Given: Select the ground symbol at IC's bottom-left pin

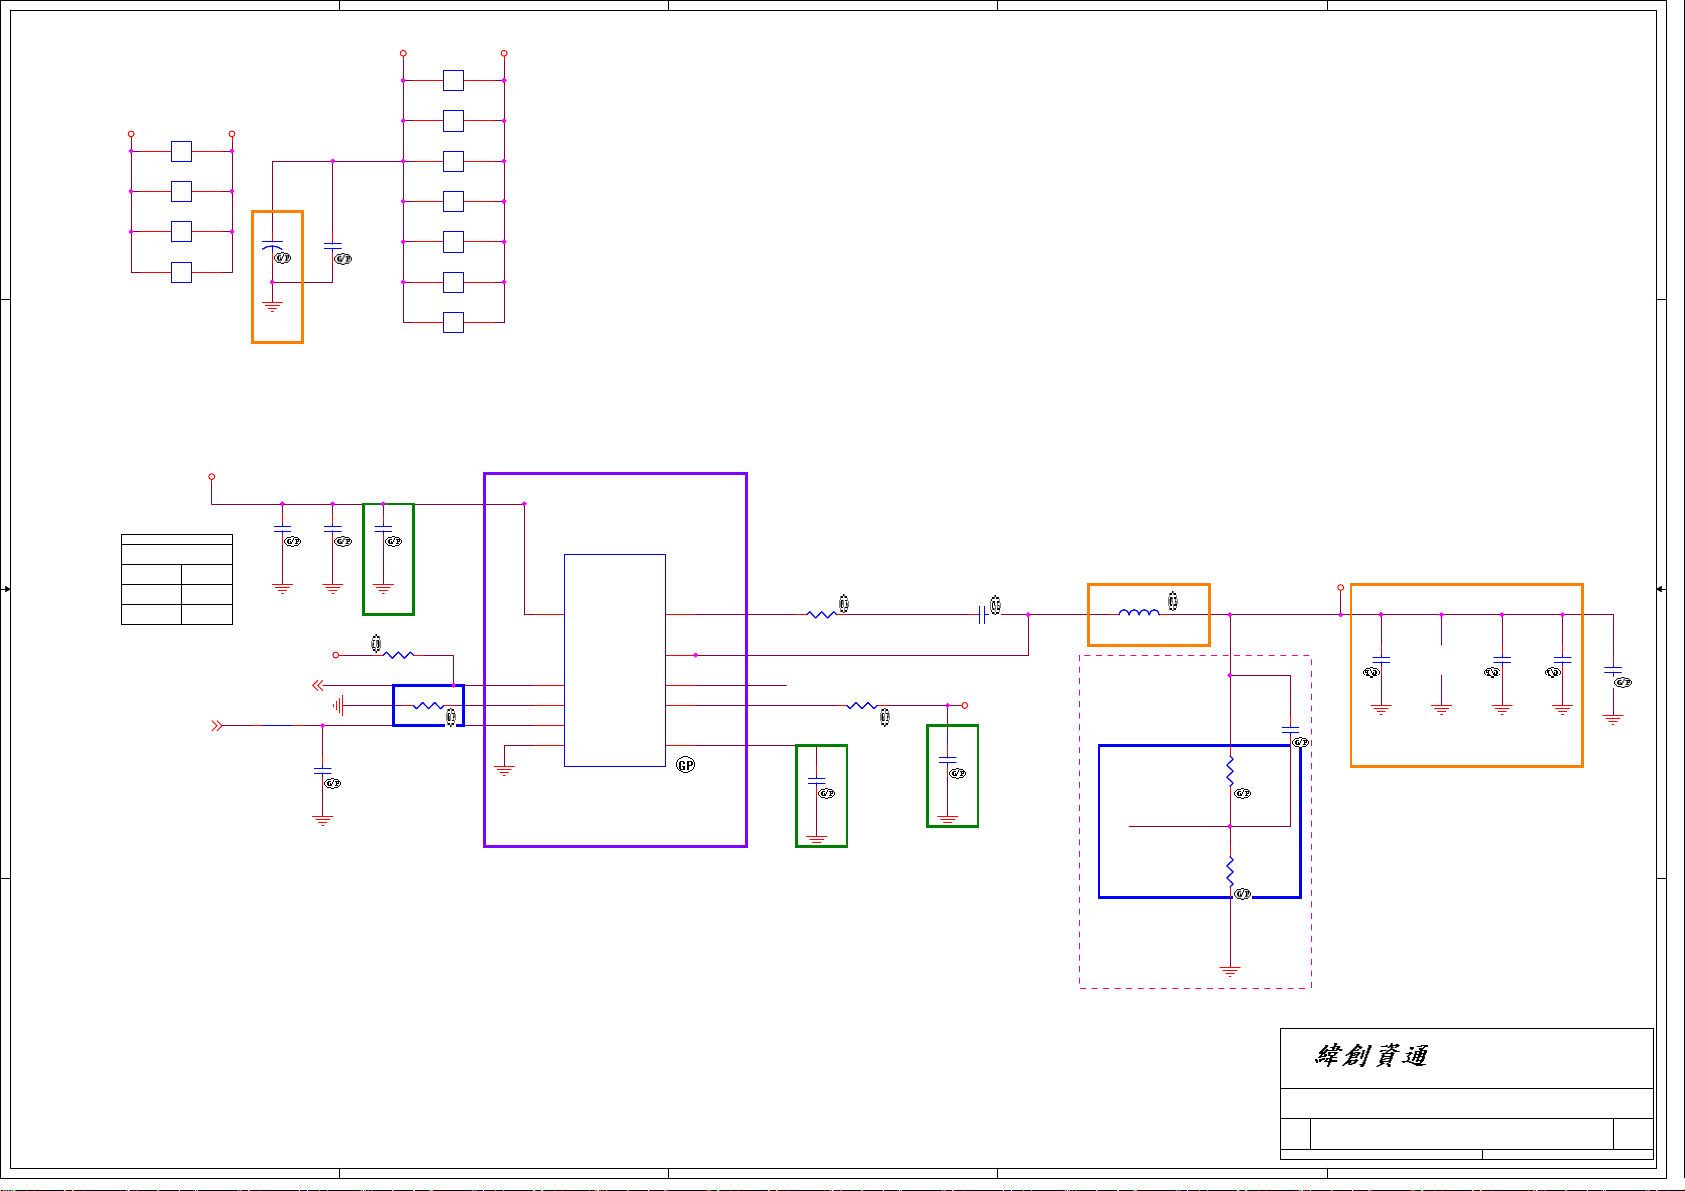Looking at the screenshot, I should (x=504, y=770).
